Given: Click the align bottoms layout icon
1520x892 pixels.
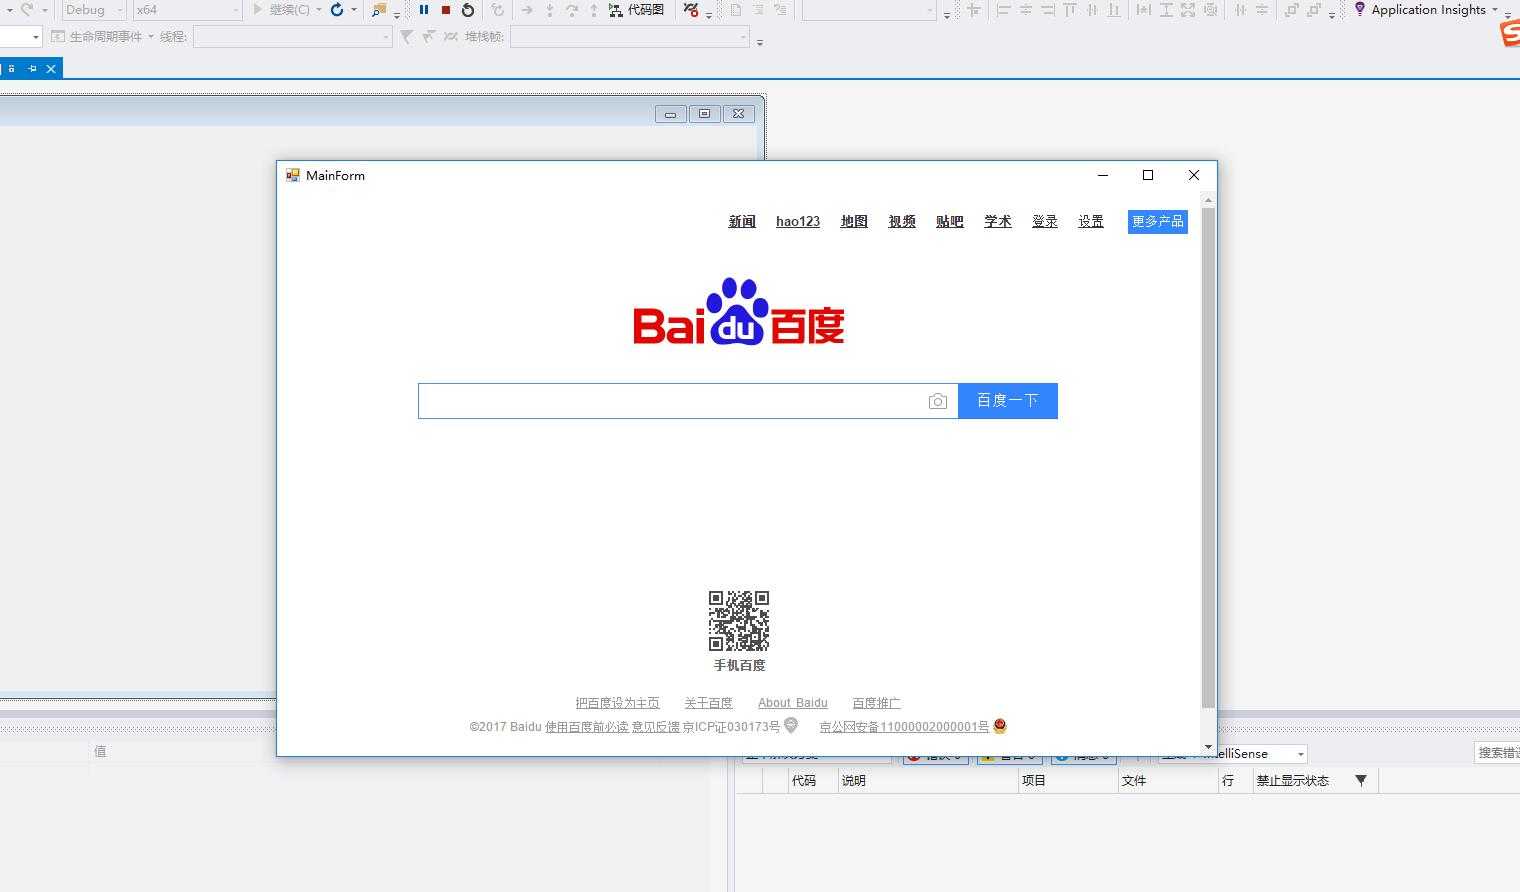Looking at the screenshot, I should click(1114, 10).
